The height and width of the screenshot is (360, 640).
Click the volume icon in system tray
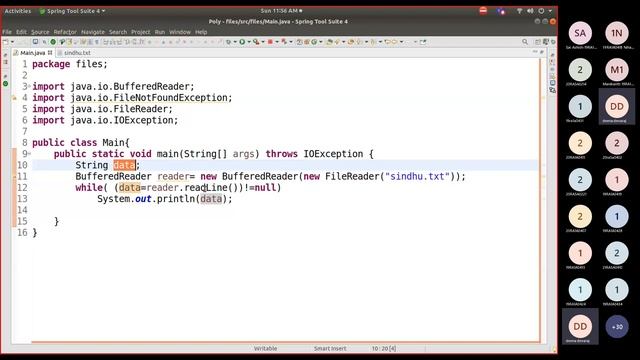(x=530, y=11)
